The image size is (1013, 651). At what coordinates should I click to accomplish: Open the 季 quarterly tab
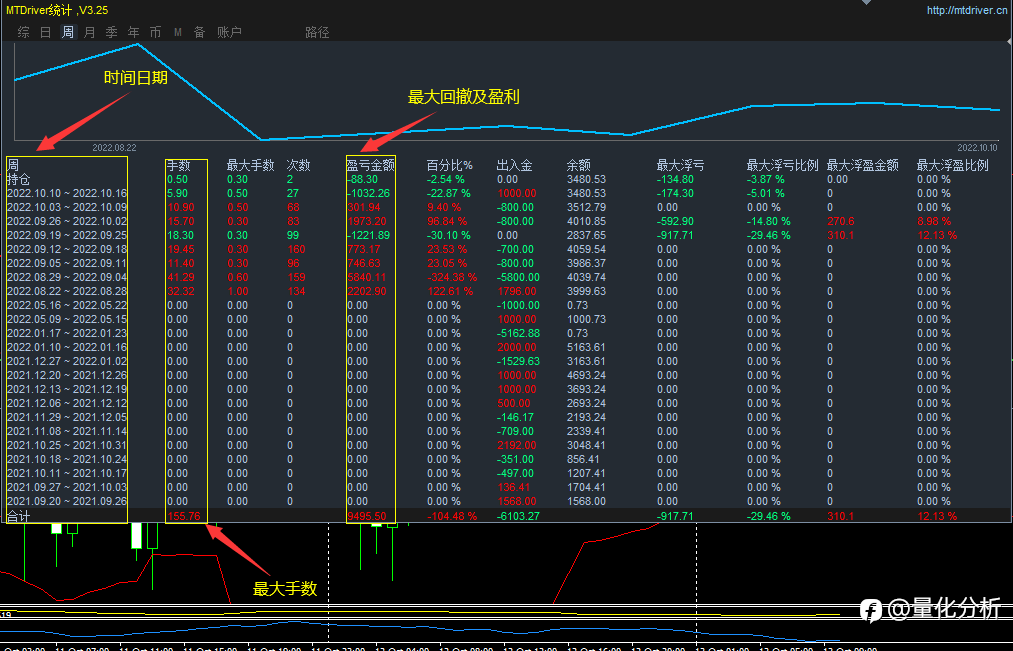coord(111,32)
